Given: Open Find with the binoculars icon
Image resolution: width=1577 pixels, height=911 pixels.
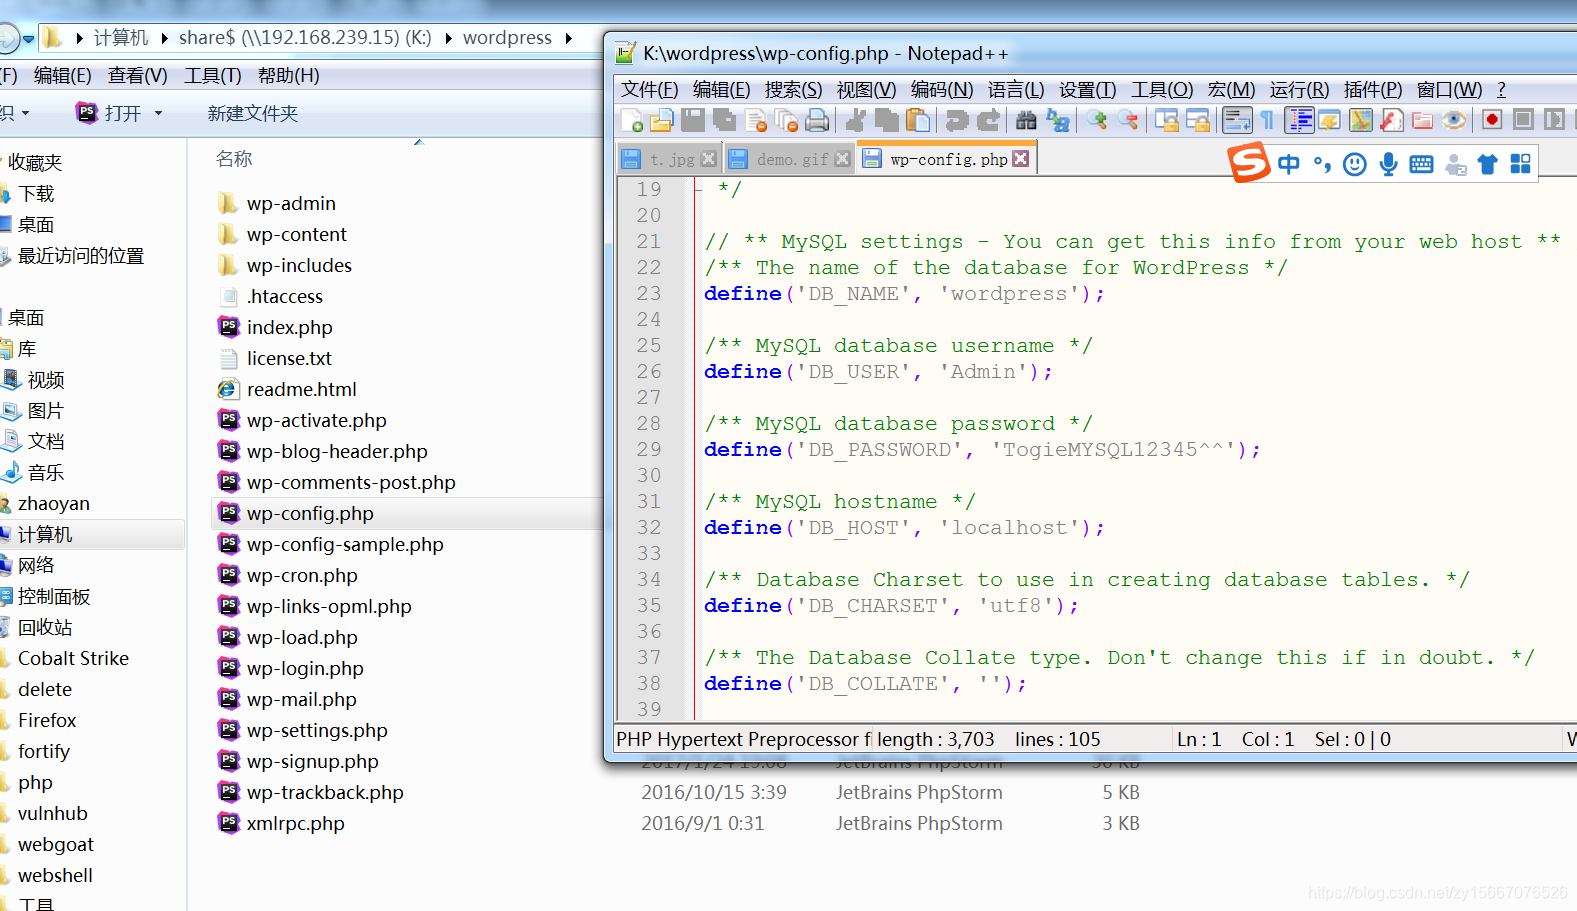Looking at the screenshot, I should tap(1026, 121).
